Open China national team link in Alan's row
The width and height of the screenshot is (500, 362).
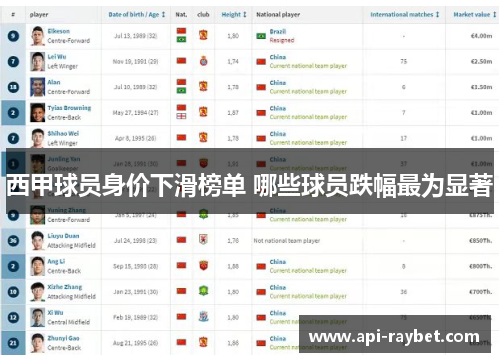tap(278, 83)
